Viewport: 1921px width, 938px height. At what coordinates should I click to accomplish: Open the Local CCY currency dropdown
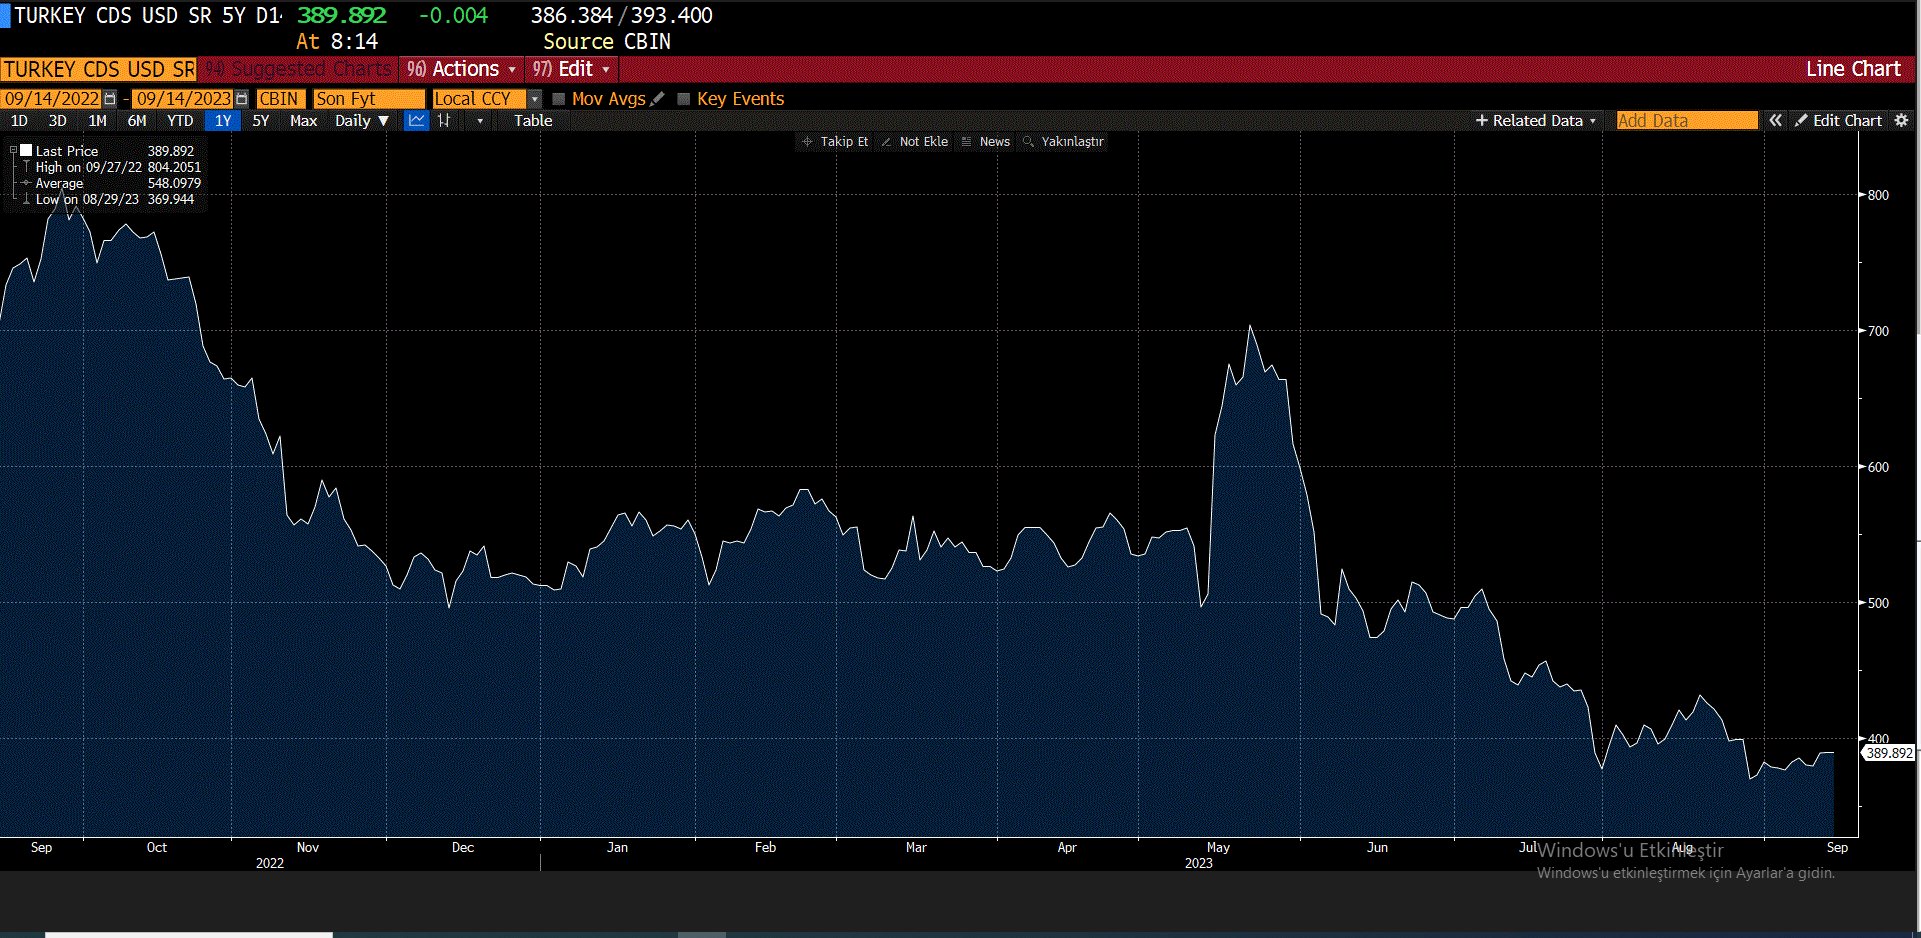coord(534,99)
